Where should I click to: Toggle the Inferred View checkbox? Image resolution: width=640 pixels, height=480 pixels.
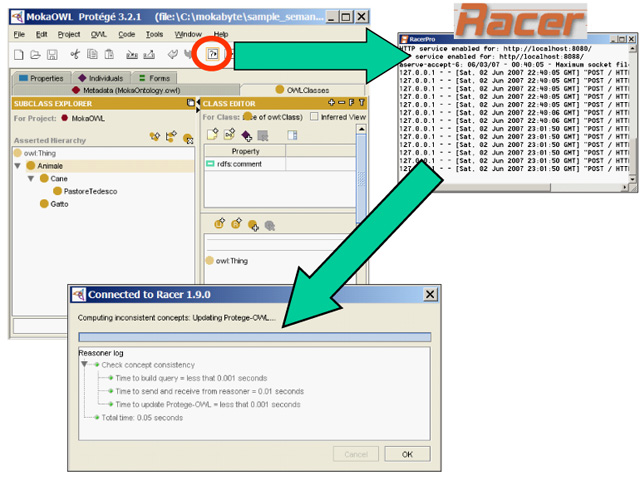click(x=314, y=117)
